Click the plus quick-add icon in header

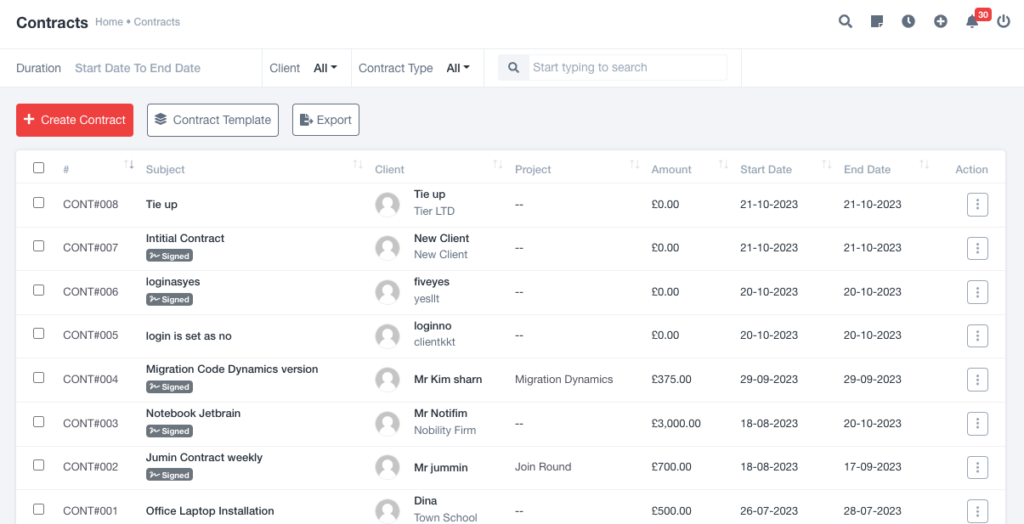click(940, 22)
